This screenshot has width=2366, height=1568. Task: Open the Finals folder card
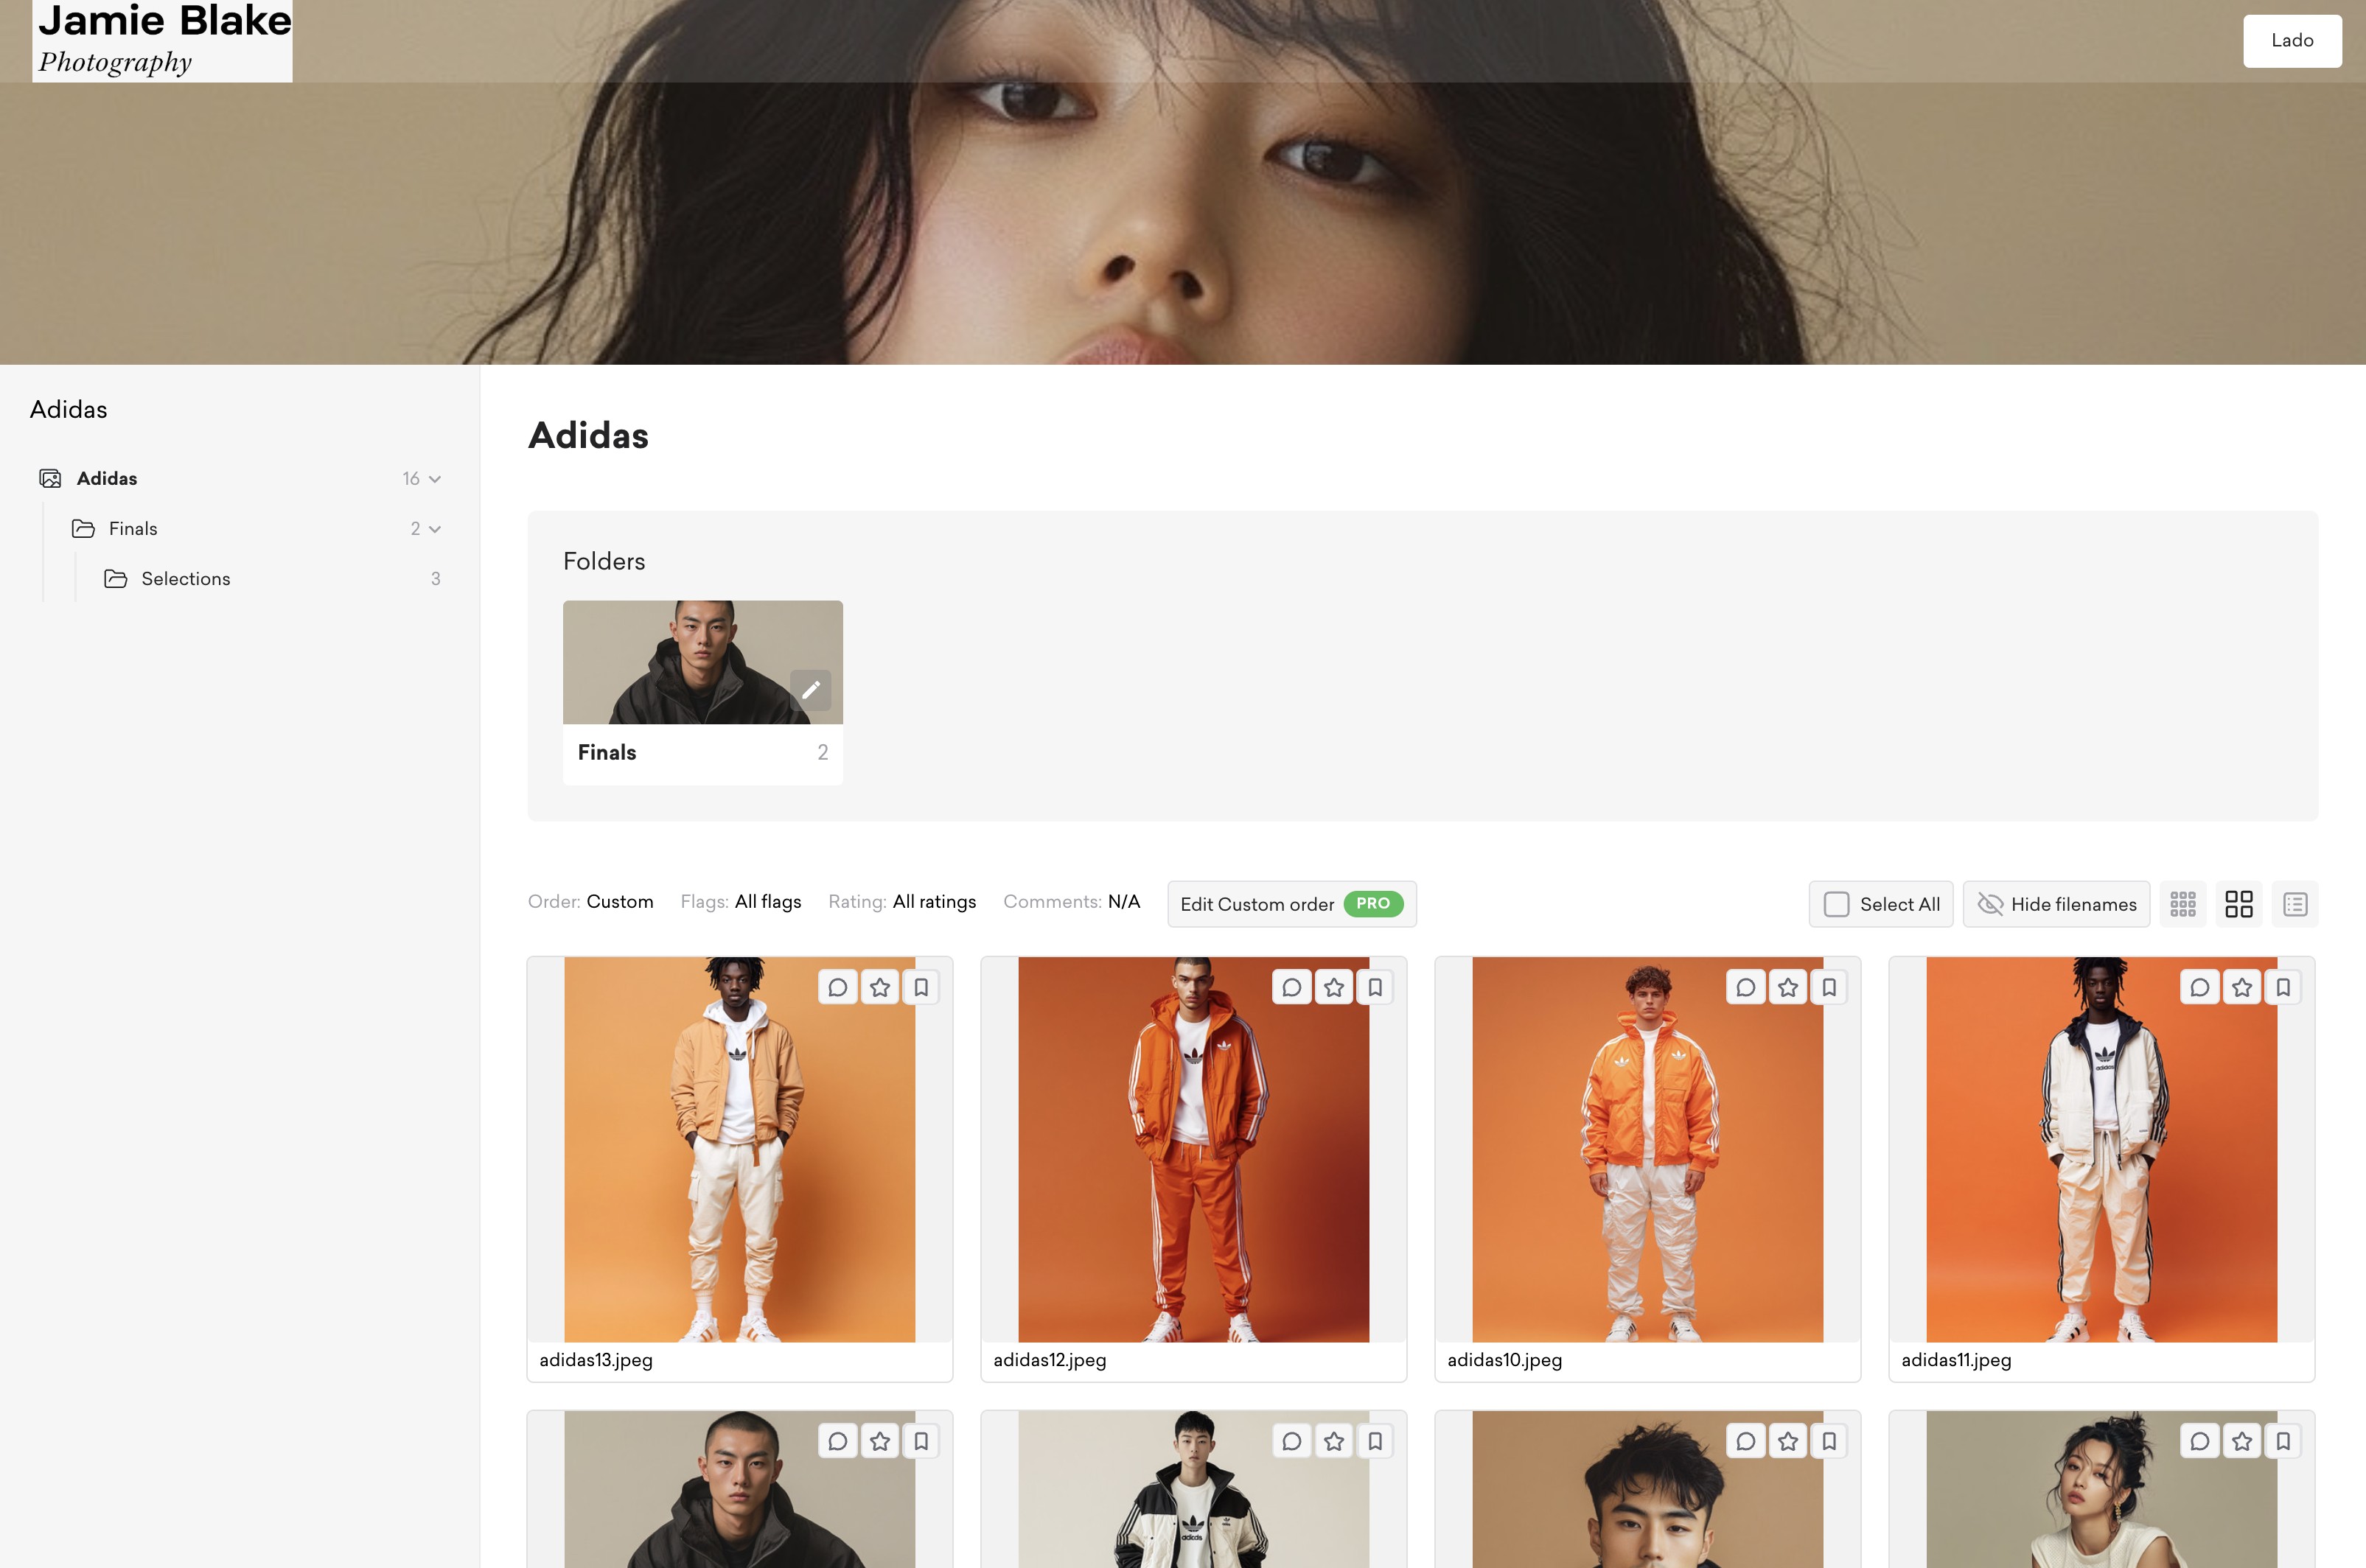(703, 692)
